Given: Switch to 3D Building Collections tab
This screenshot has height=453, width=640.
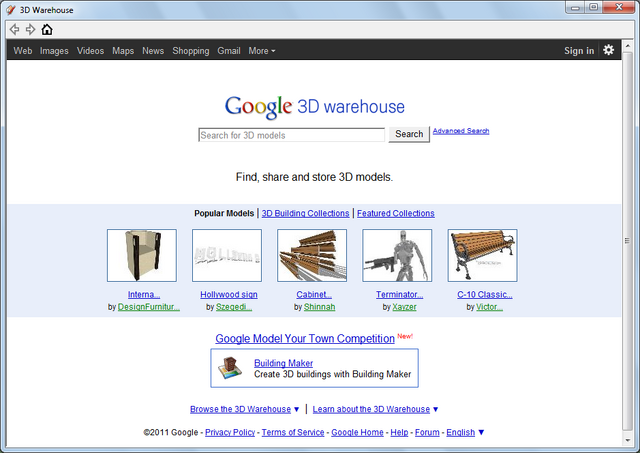Looking at the screenshot, I should click(305, 213).
